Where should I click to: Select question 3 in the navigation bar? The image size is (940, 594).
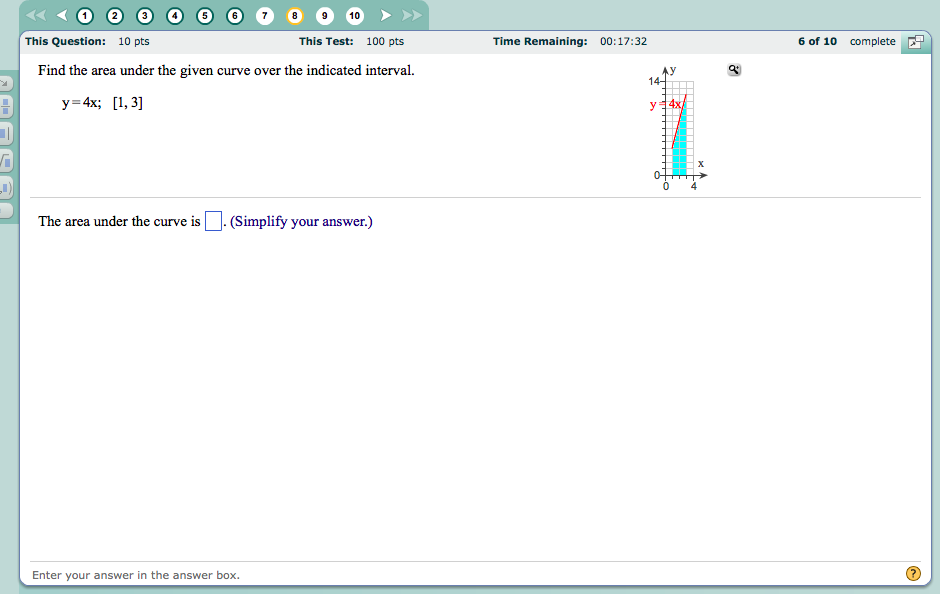coord(145,16)
